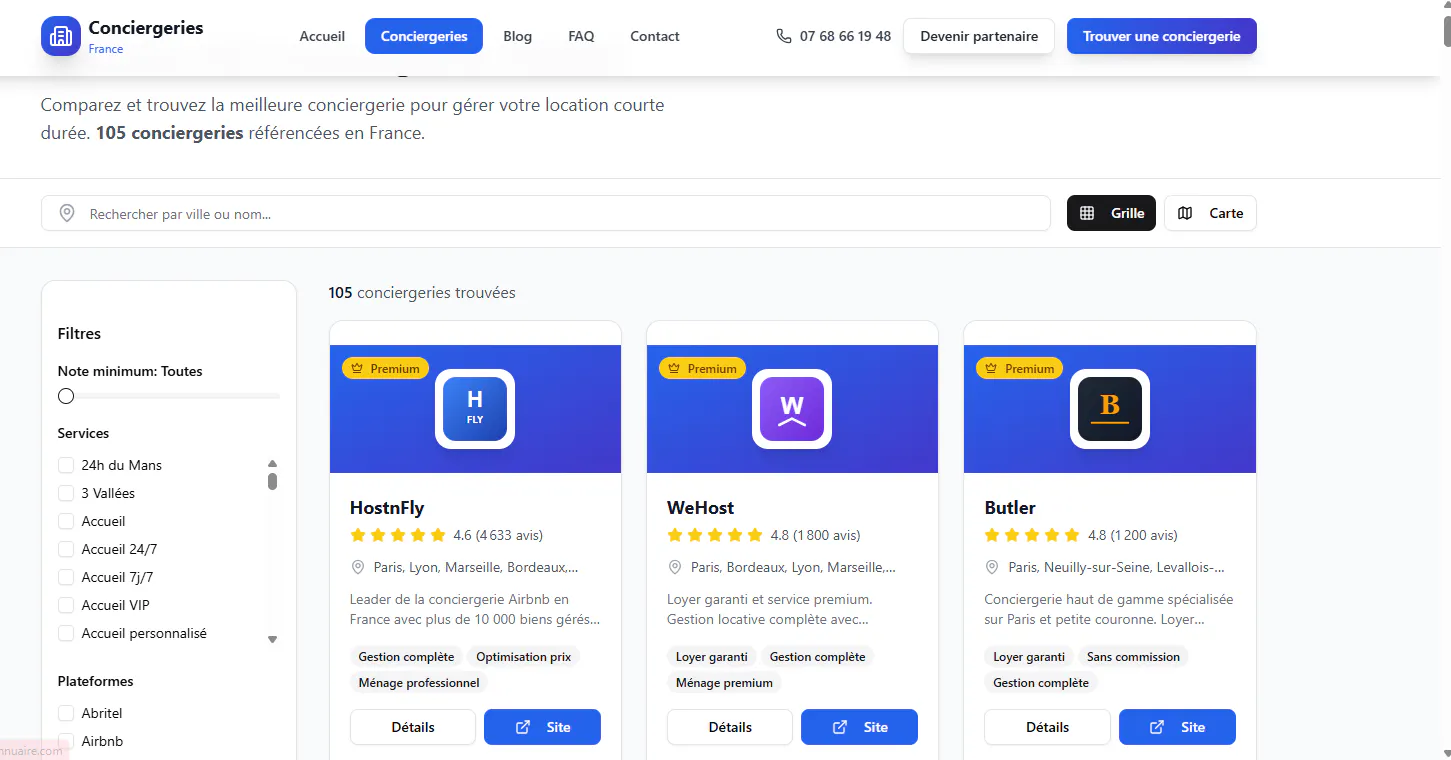This screenshot has width=1451, height=760.
Task: Enable the Accueil 24/7 service filter
Action: pyautogui.click(x=66, y=549)
